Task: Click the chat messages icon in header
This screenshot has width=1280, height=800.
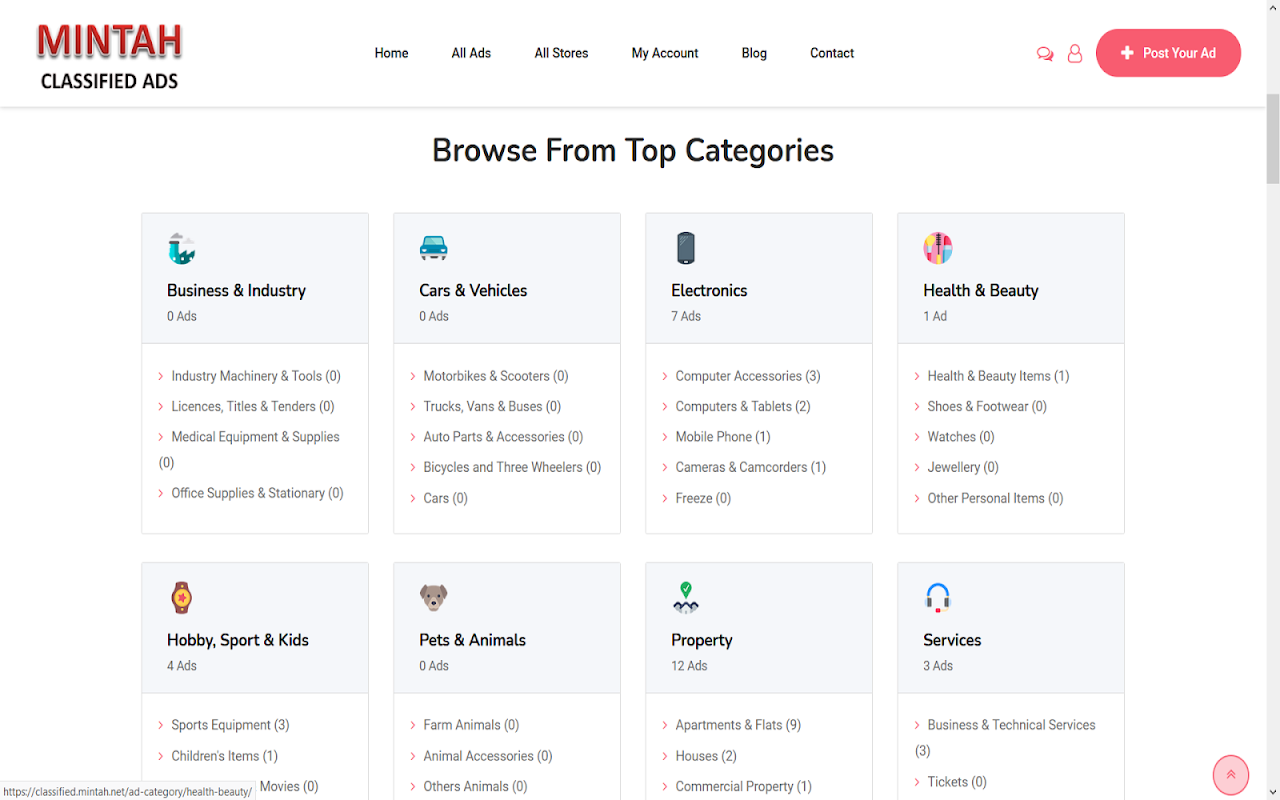Action: point(1045,54)
